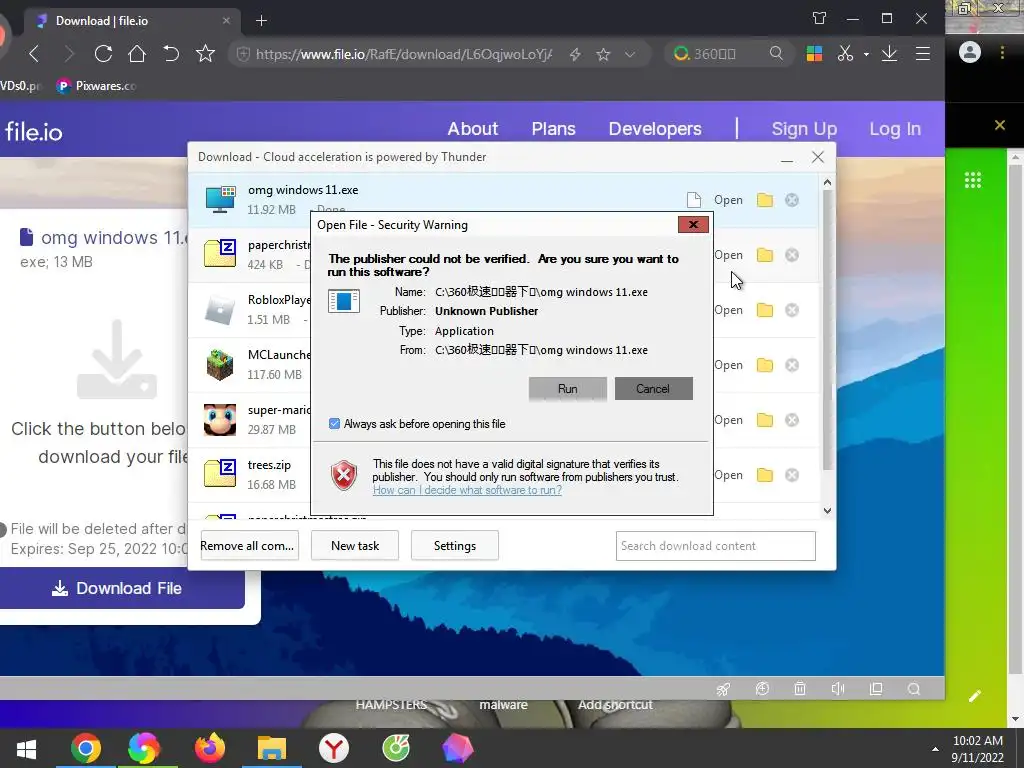Click search magnifier icon in 360 search box

[776, 54]
